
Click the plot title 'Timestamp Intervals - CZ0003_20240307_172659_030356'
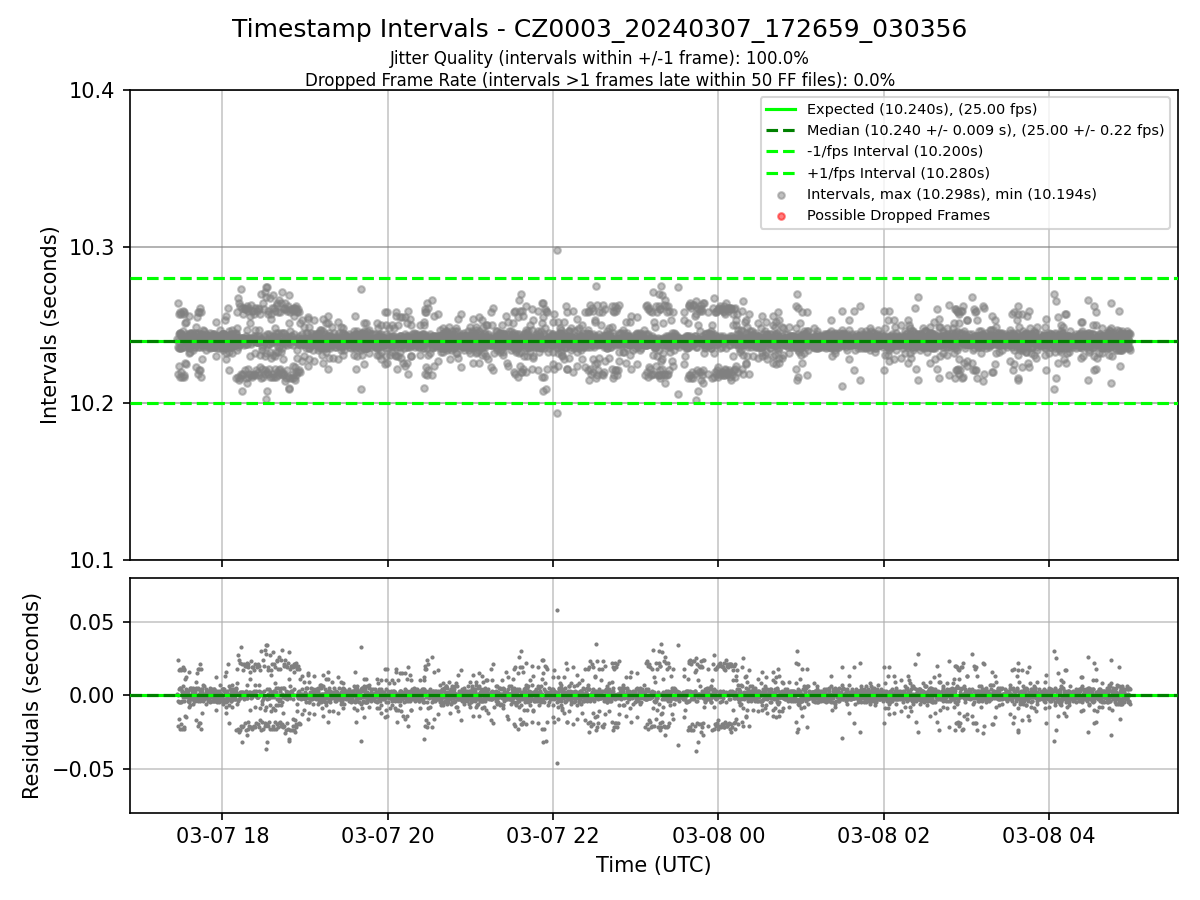[x=599, y=29]
